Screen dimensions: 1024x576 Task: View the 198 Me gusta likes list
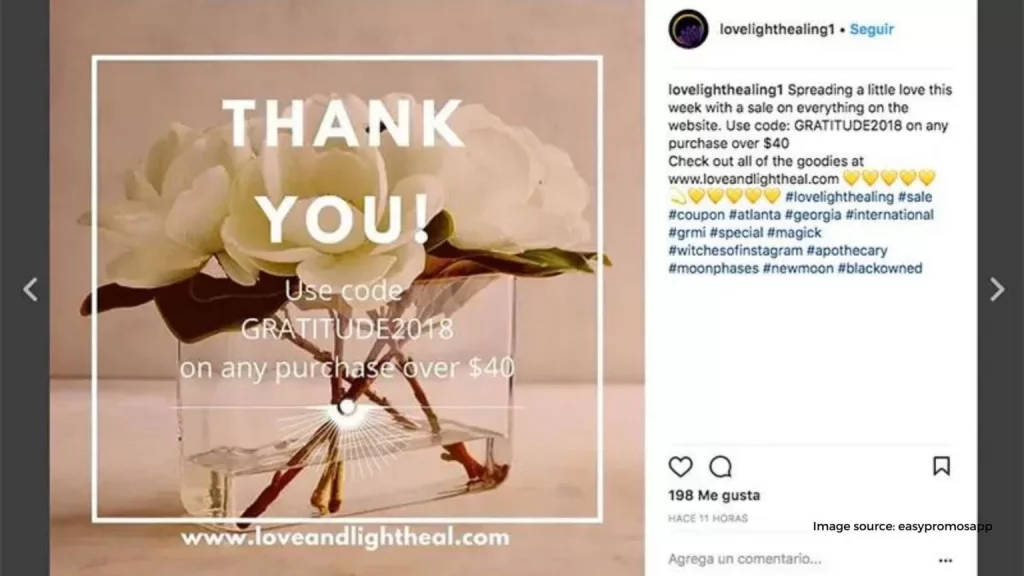coord(714,496)
